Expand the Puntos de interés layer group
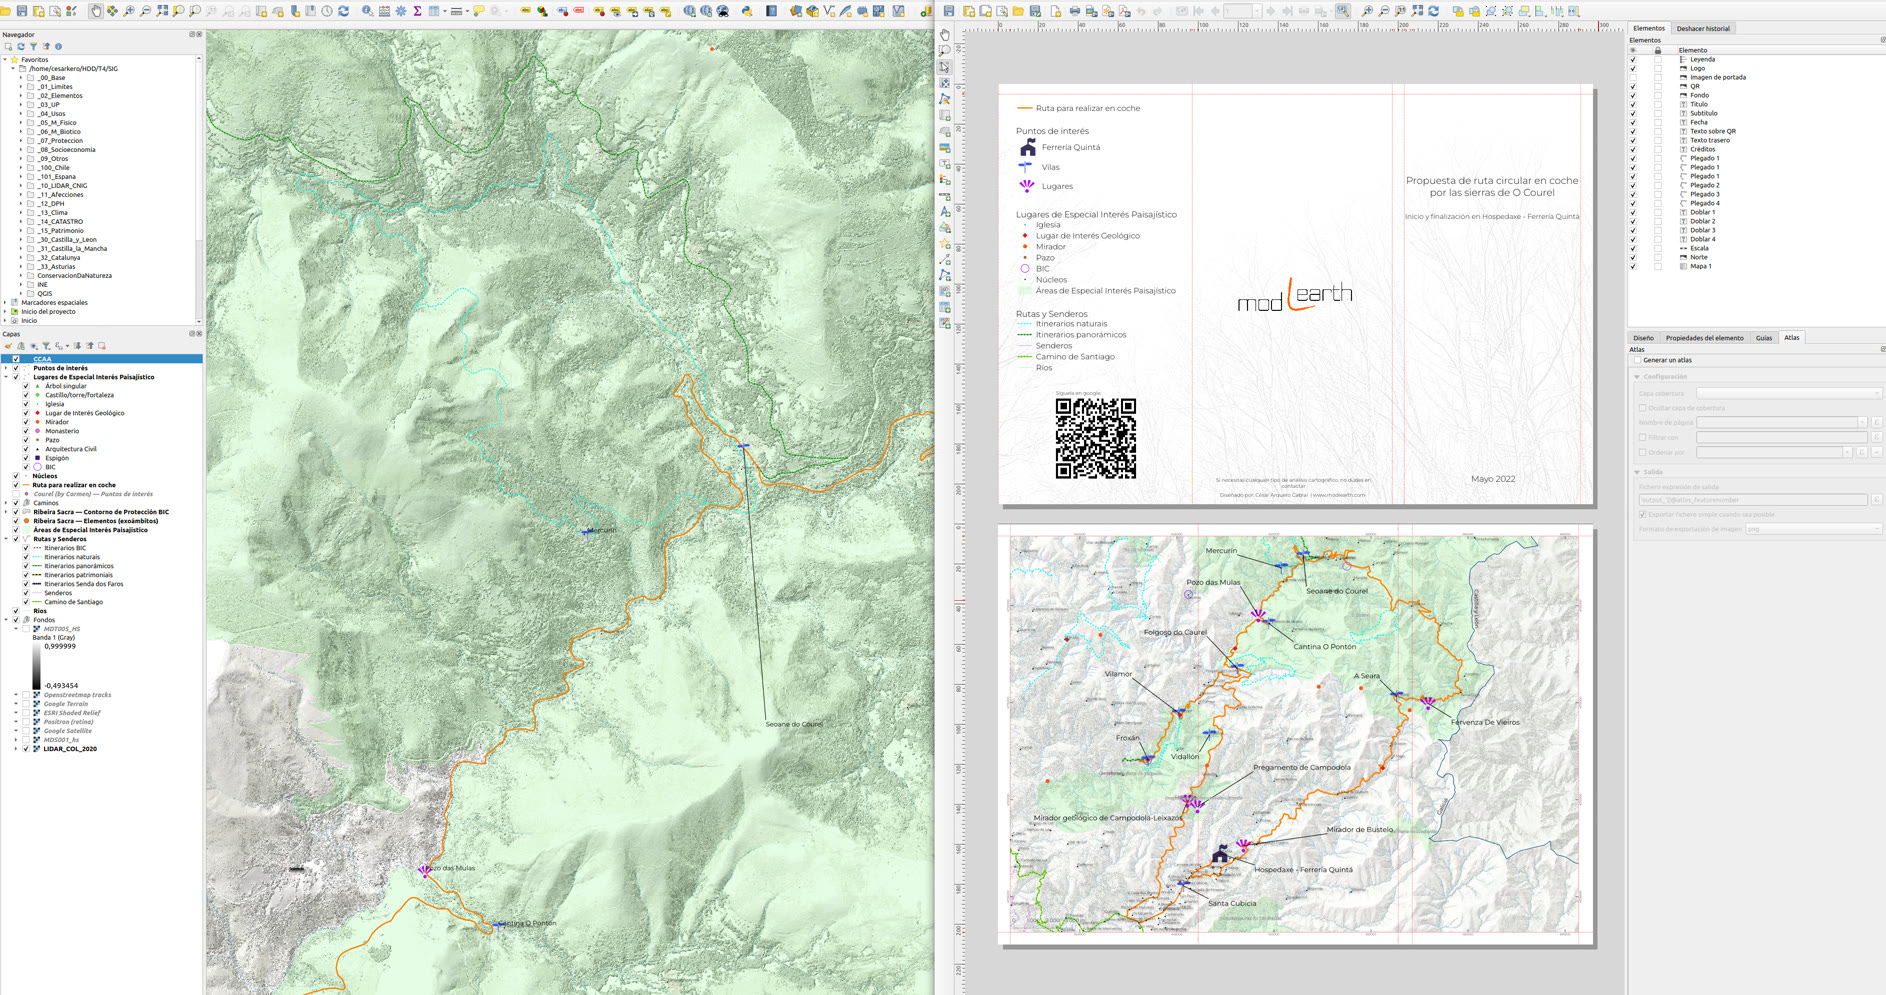Image resolution: width=1886 pixels, height=995 pixels. click(6, 368)
